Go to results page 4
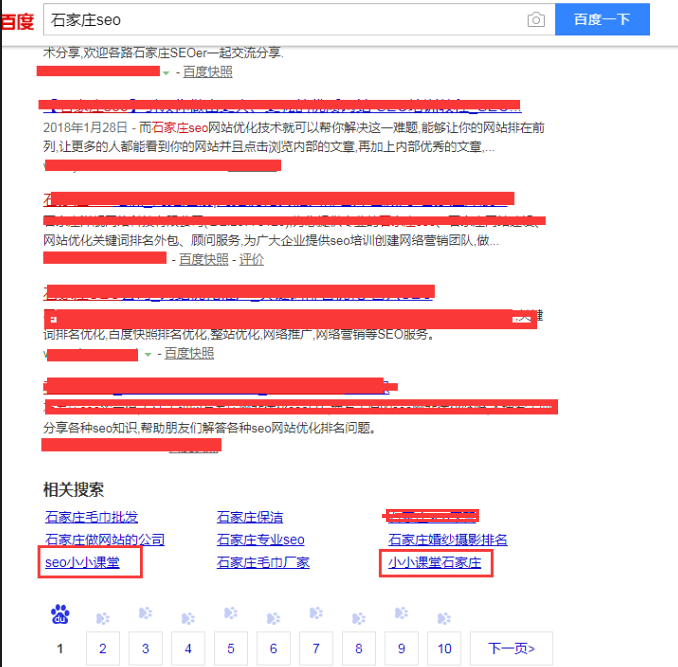 point(188,648)
